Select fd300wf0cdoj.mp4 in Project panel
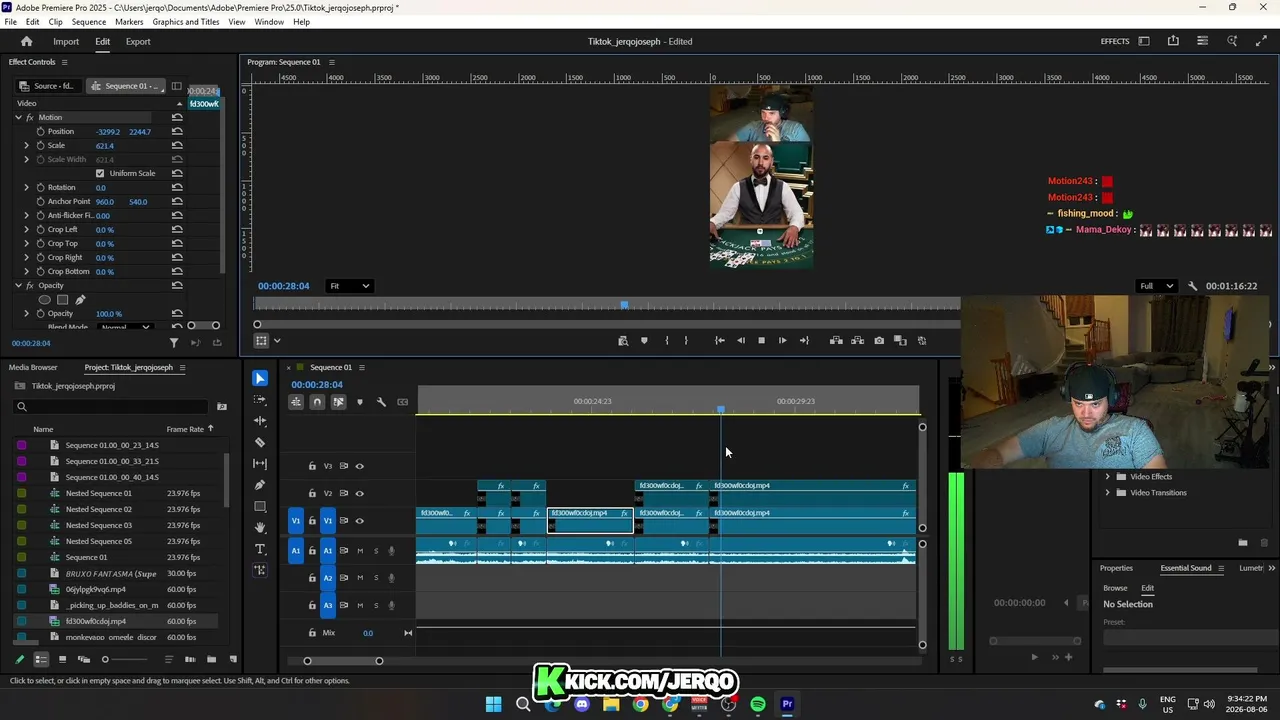This screenshot has height=720, width=1280. (96, 621)
